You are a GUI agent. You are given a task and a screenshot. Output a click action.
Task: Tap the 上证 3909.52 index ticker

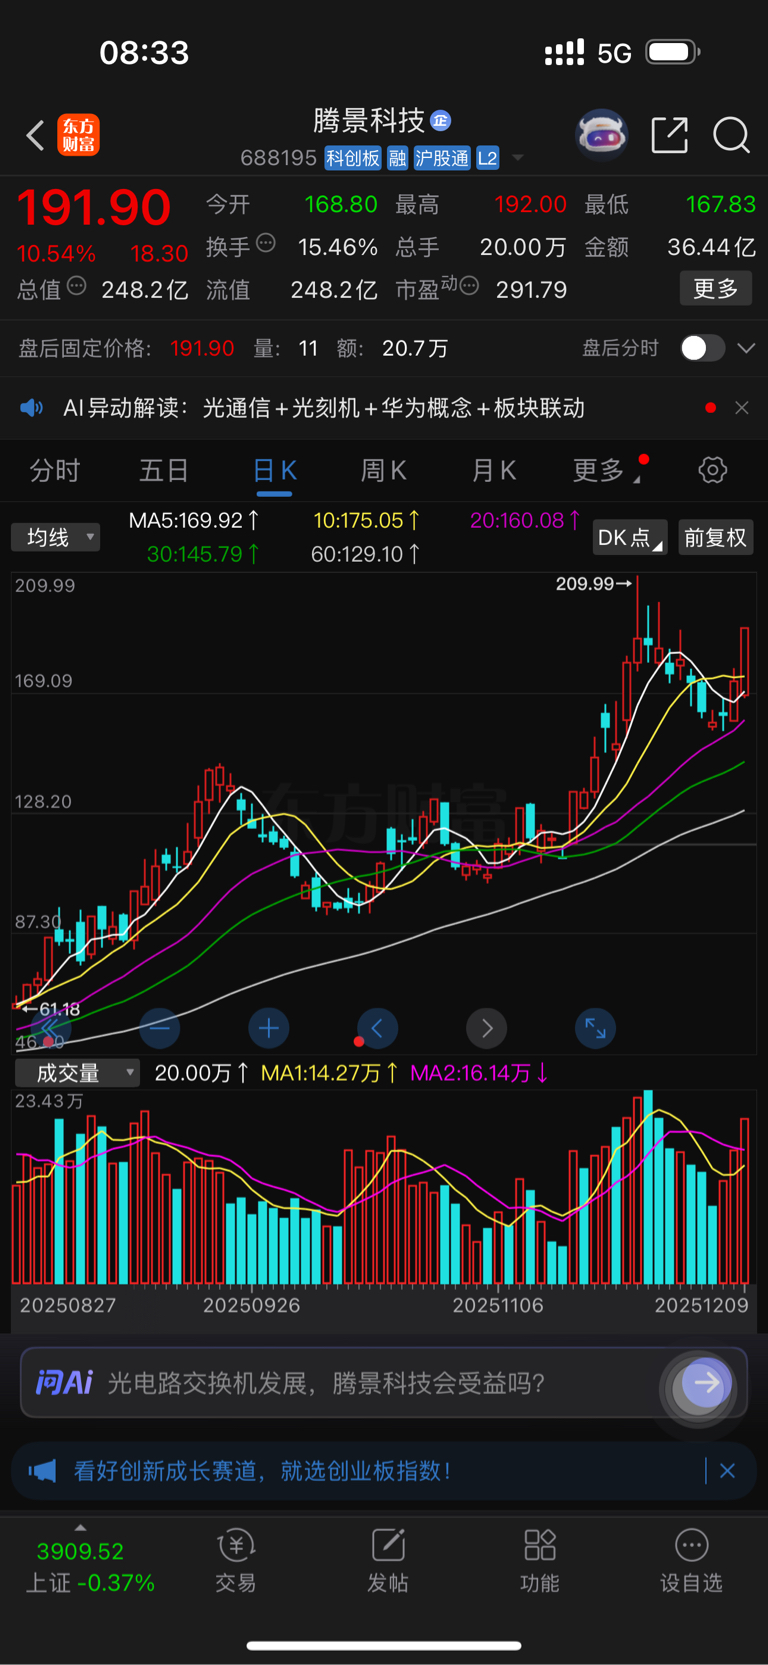[x=88, y=1567]
